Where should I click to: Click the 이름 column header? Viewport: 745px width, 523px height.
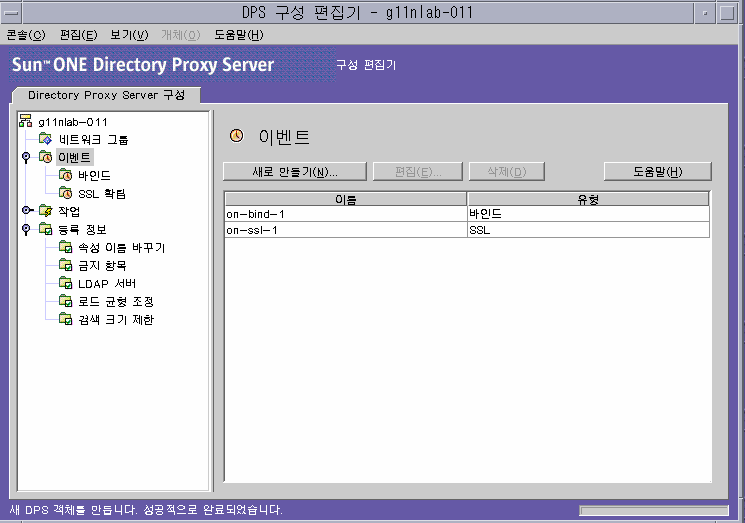point(345,199)
